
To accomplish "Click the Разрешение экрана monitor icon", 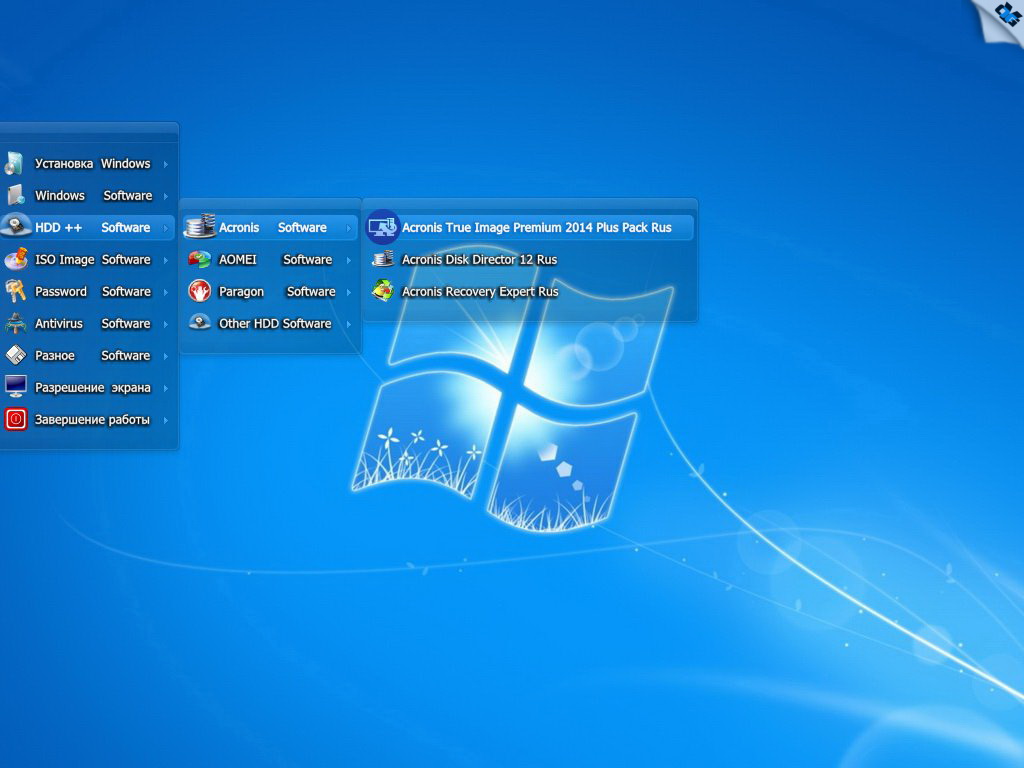I will coord(16,387).
